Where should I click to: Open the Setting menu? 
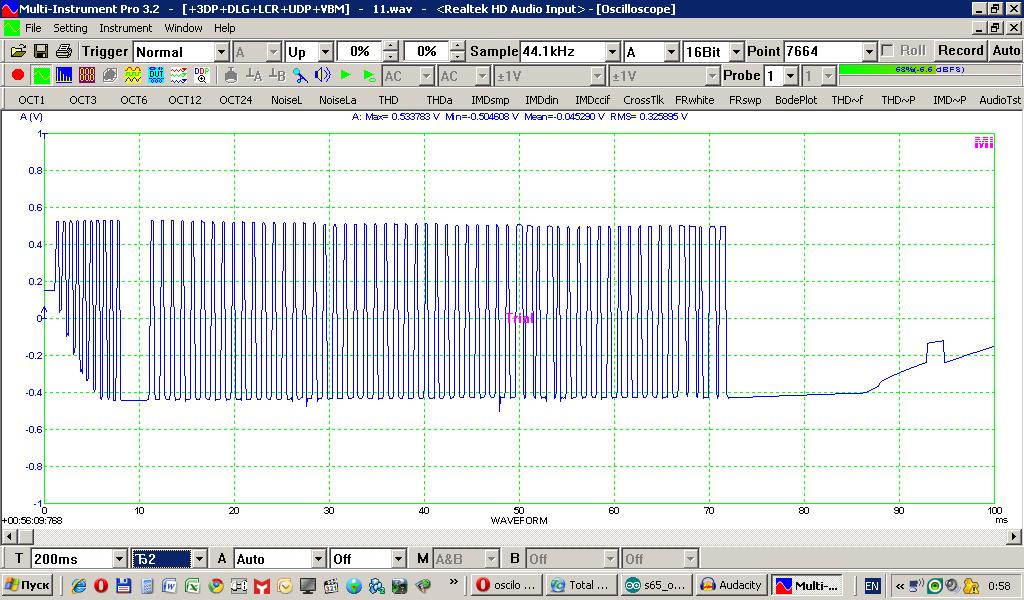(x=70, y=28)
